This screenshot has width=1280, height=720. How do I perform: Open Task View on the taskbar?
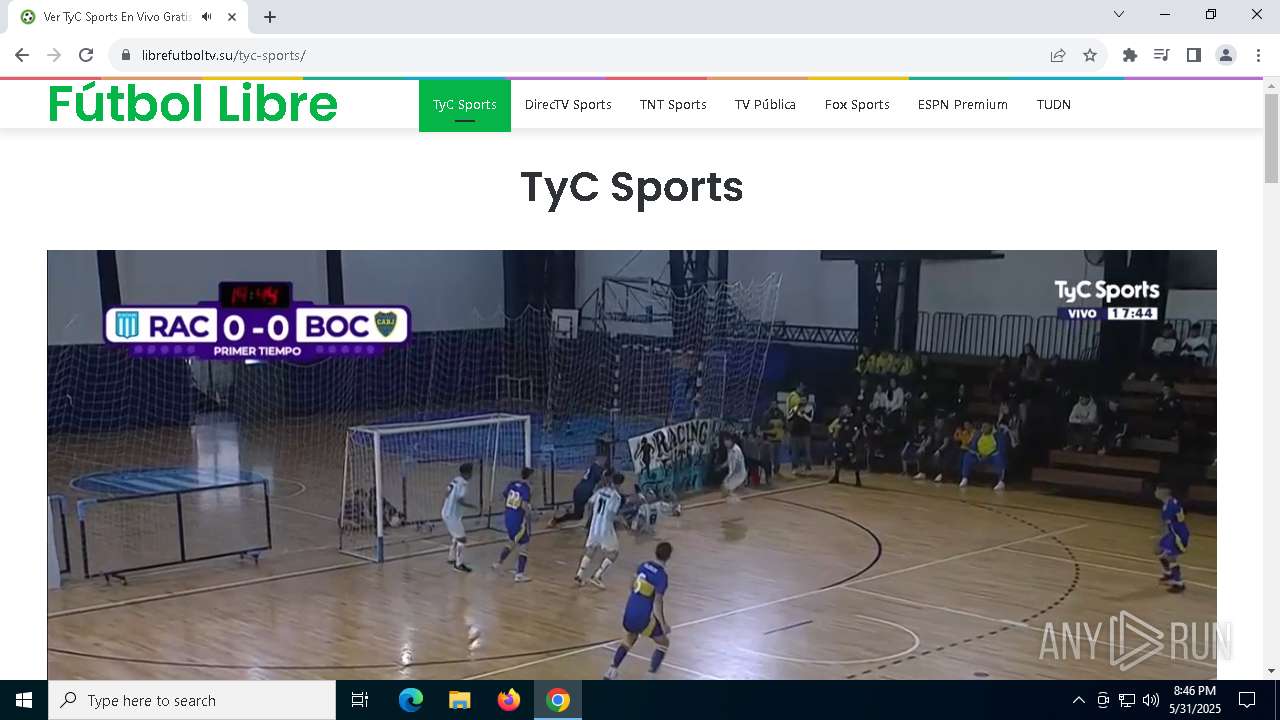coord(360,700)
